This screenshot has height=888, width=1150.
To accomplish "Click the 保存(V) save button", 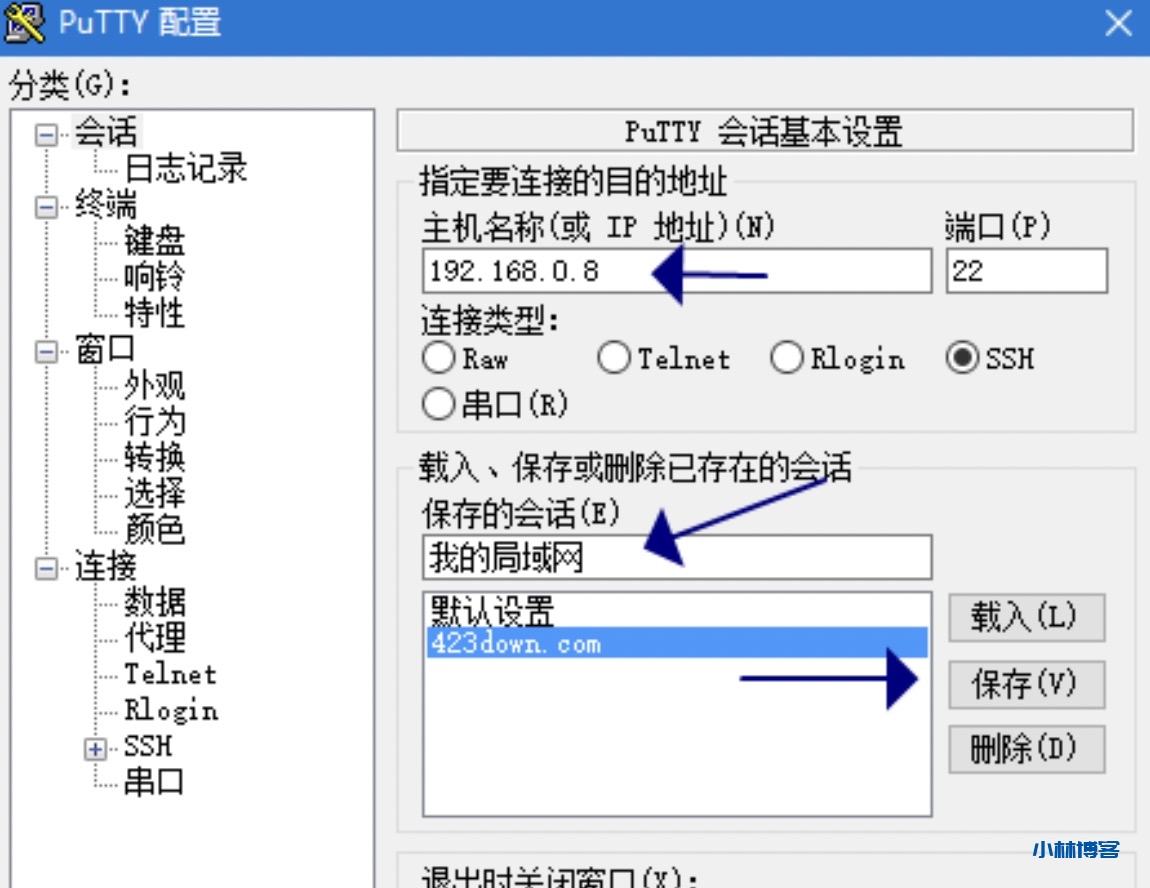I will (1026, 684).
